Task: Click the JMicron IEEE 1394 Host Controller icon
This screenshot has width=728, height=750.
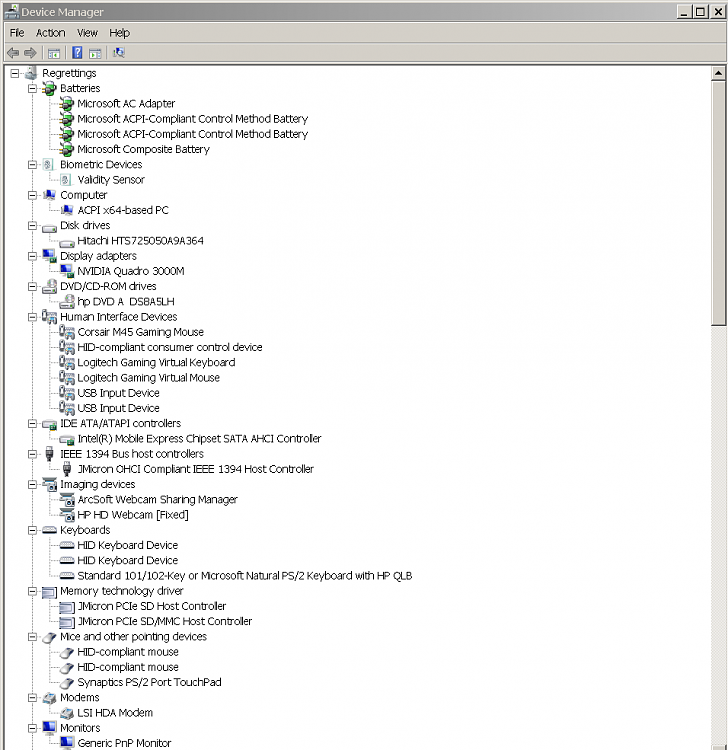Action: pyautogui.click(x=67, y=469)
